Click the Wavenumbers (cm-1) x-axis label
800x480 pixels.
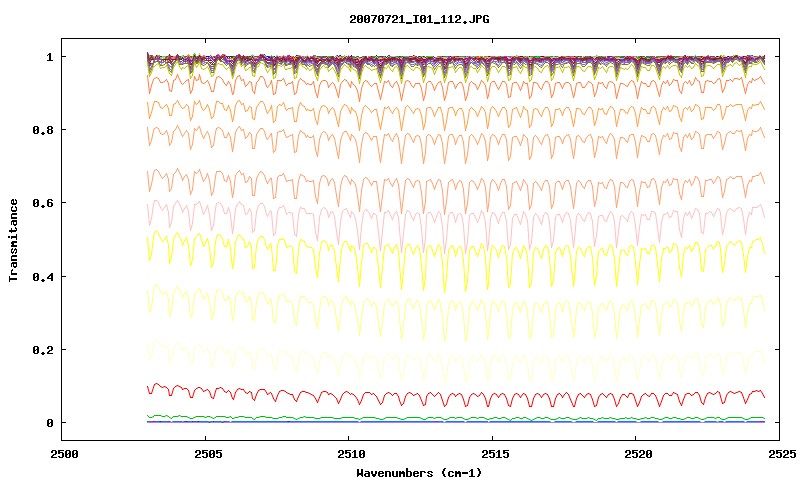(x=419, y=473)
